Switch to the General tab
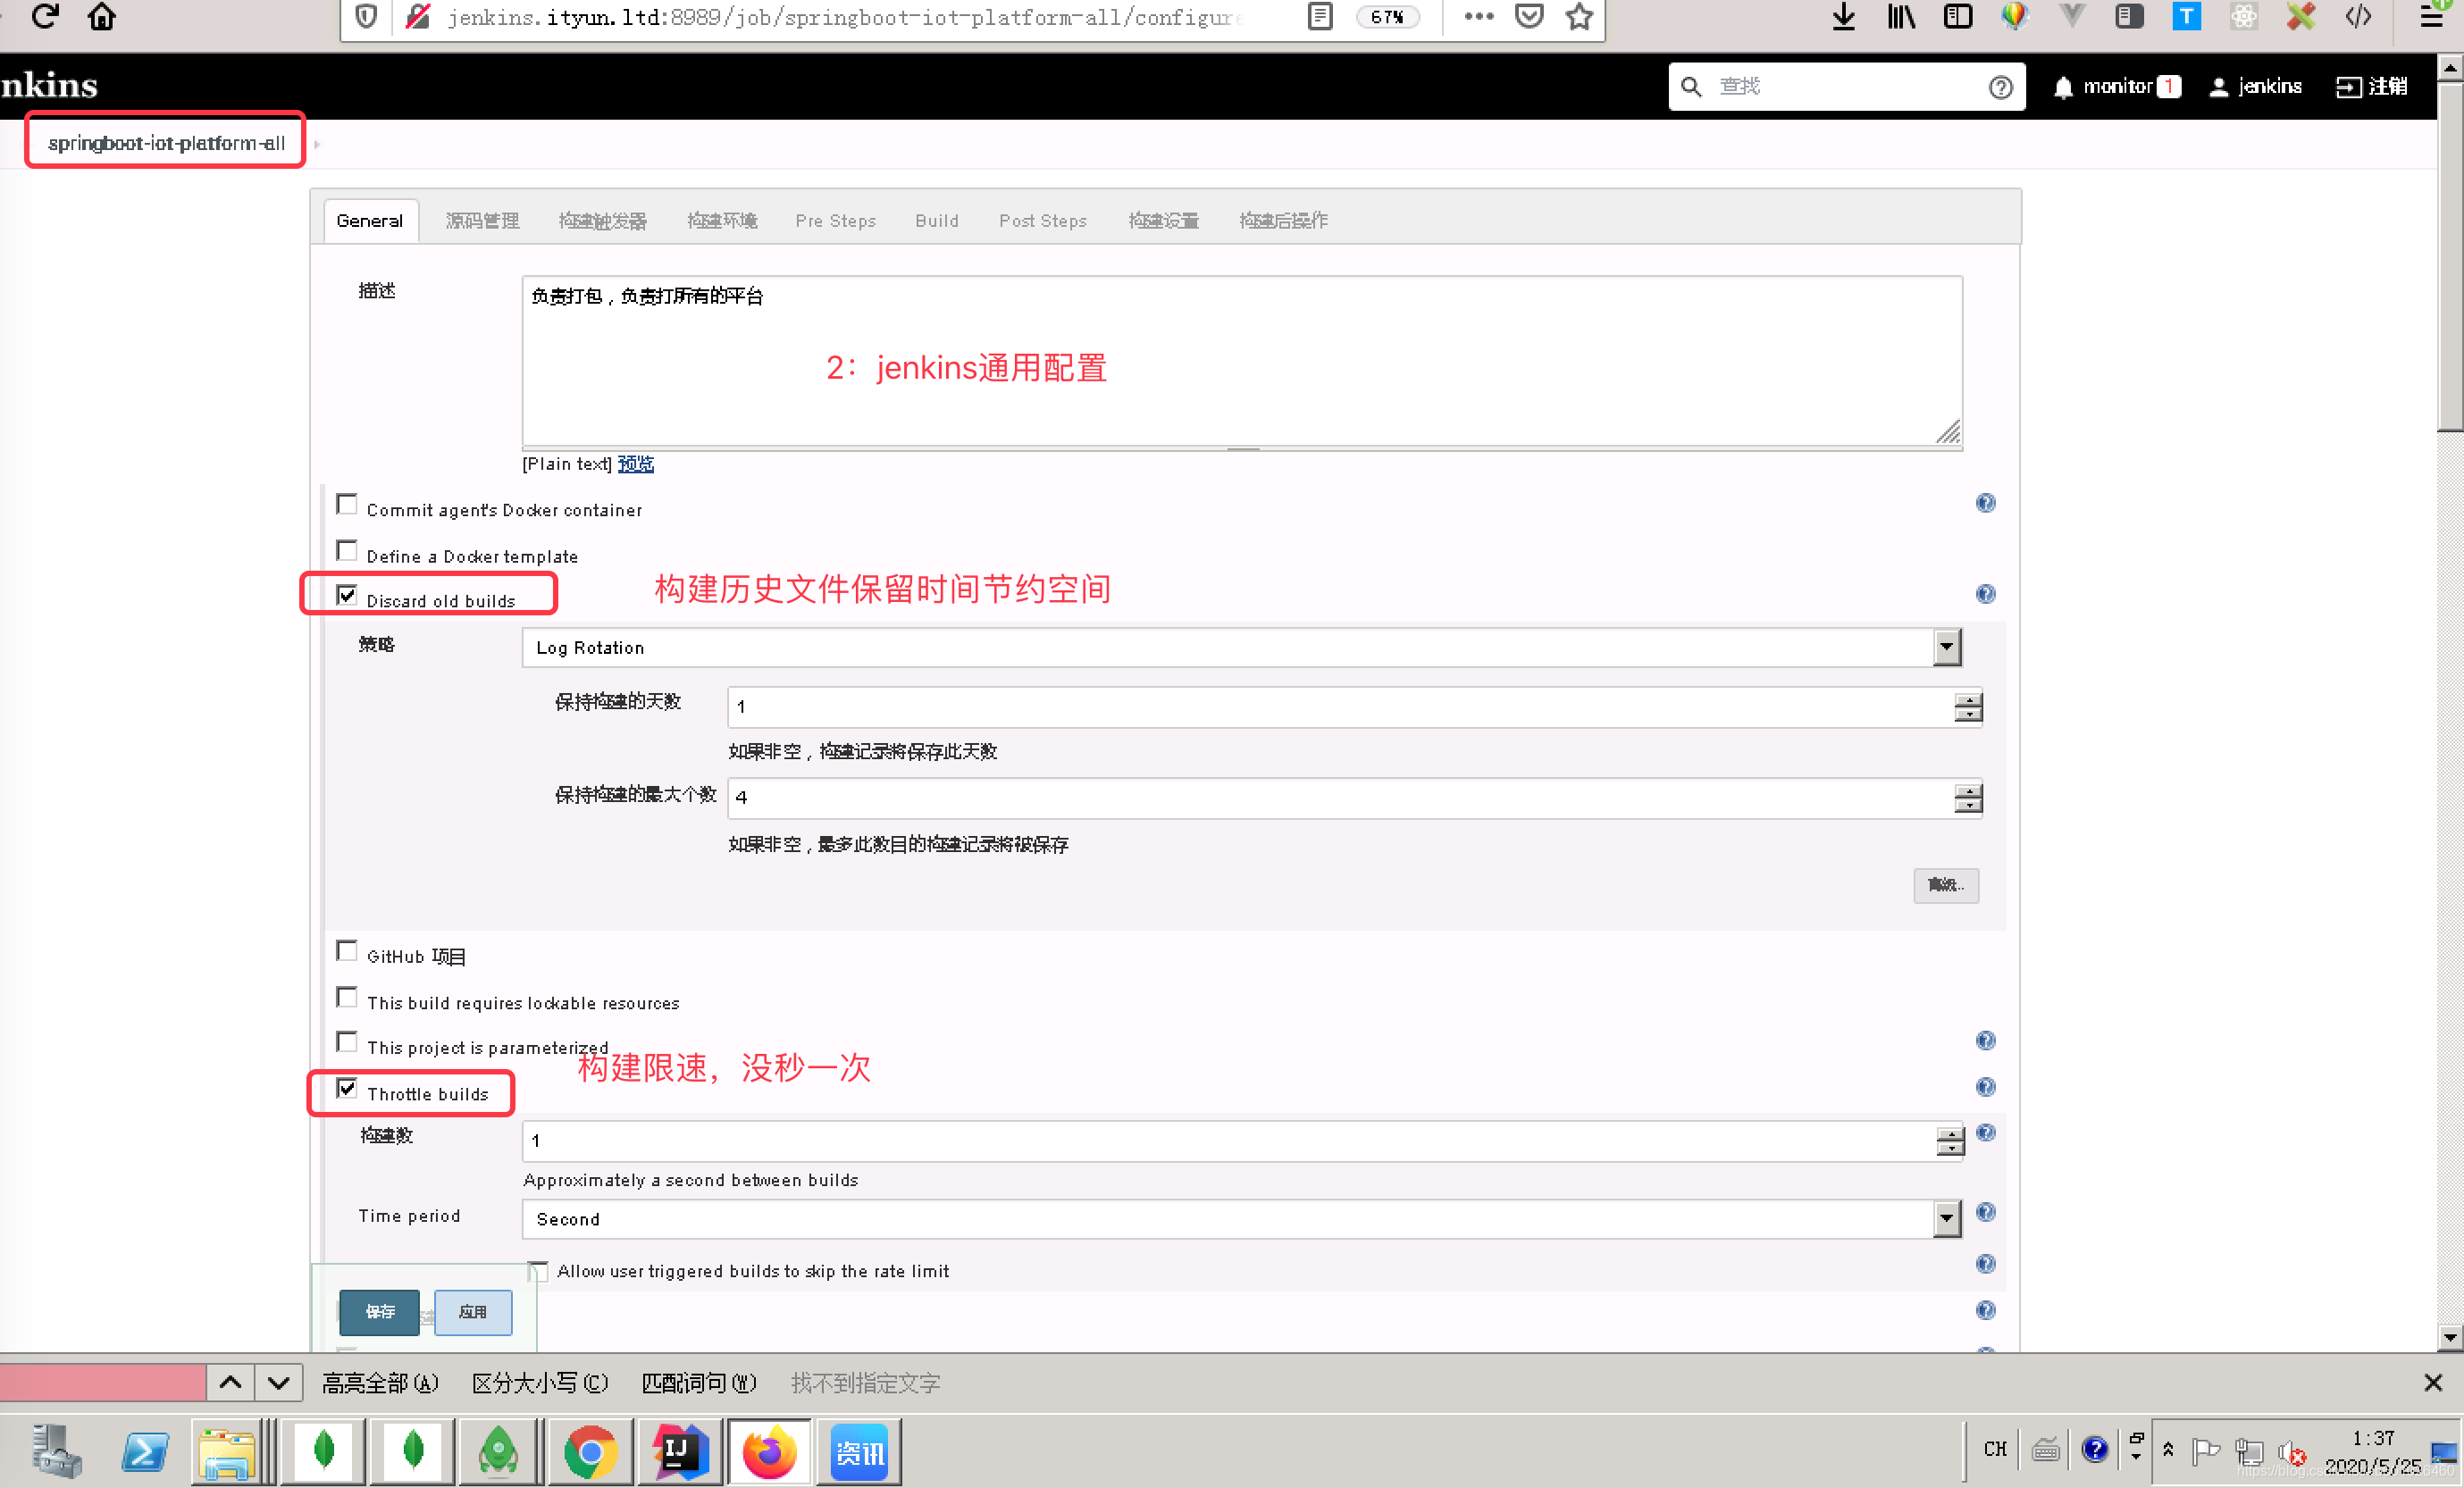The width and height of the screenshot is (2464, 1488). 370,220
